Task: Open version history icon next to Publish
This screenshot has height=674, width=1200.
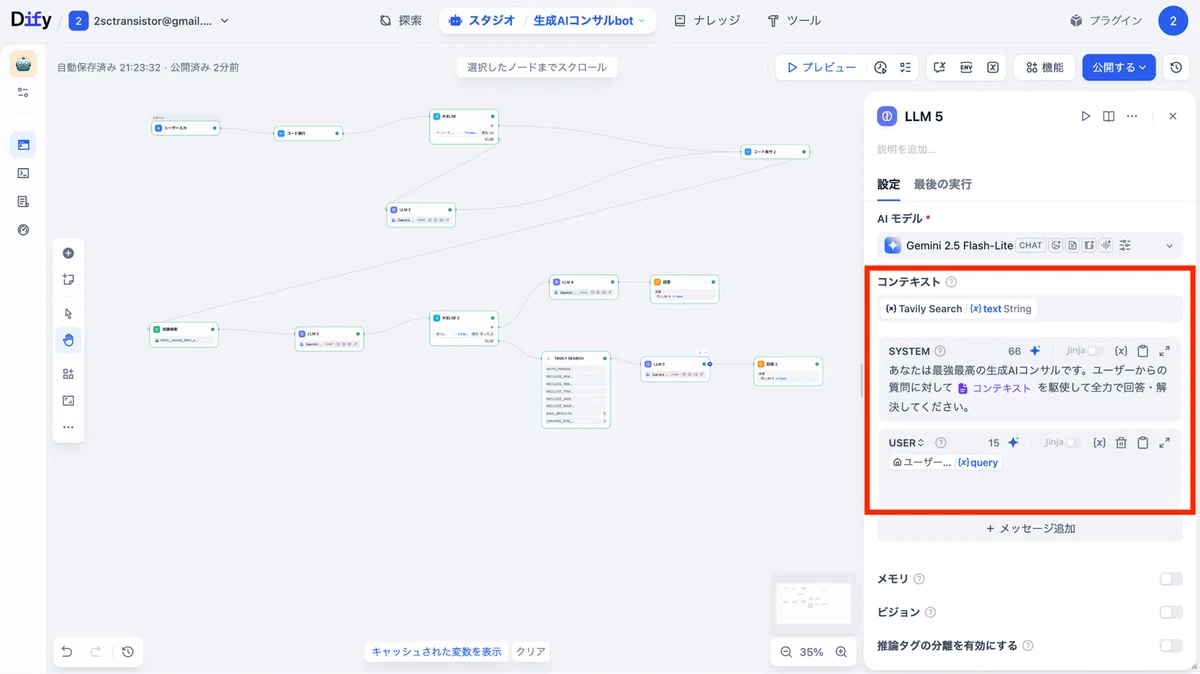Action: coord(1177,67)
